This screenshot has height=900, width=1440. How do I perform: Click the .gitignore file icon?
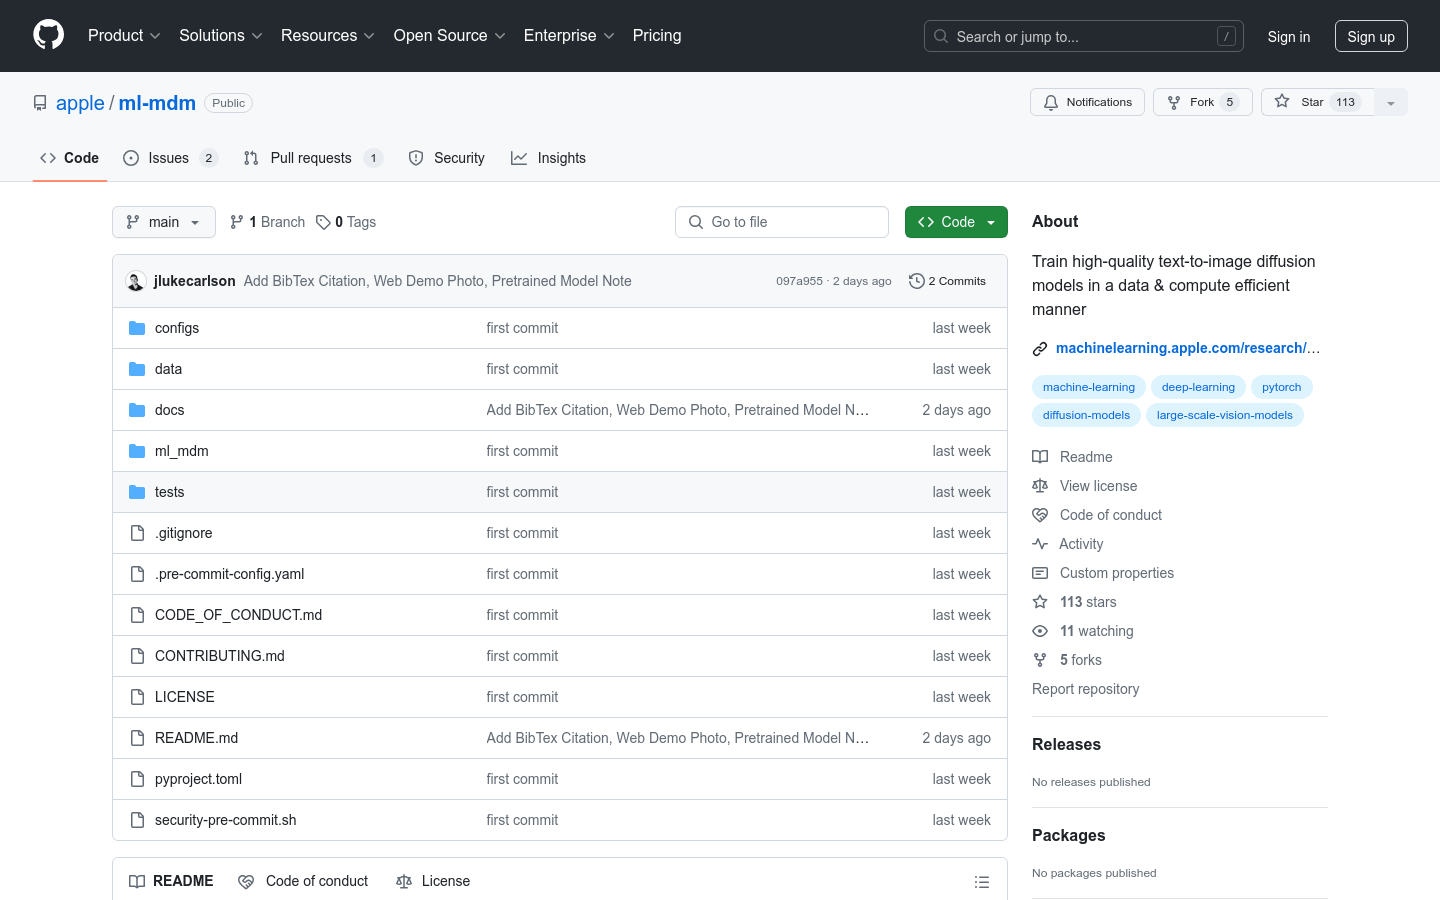click(137, 533)
